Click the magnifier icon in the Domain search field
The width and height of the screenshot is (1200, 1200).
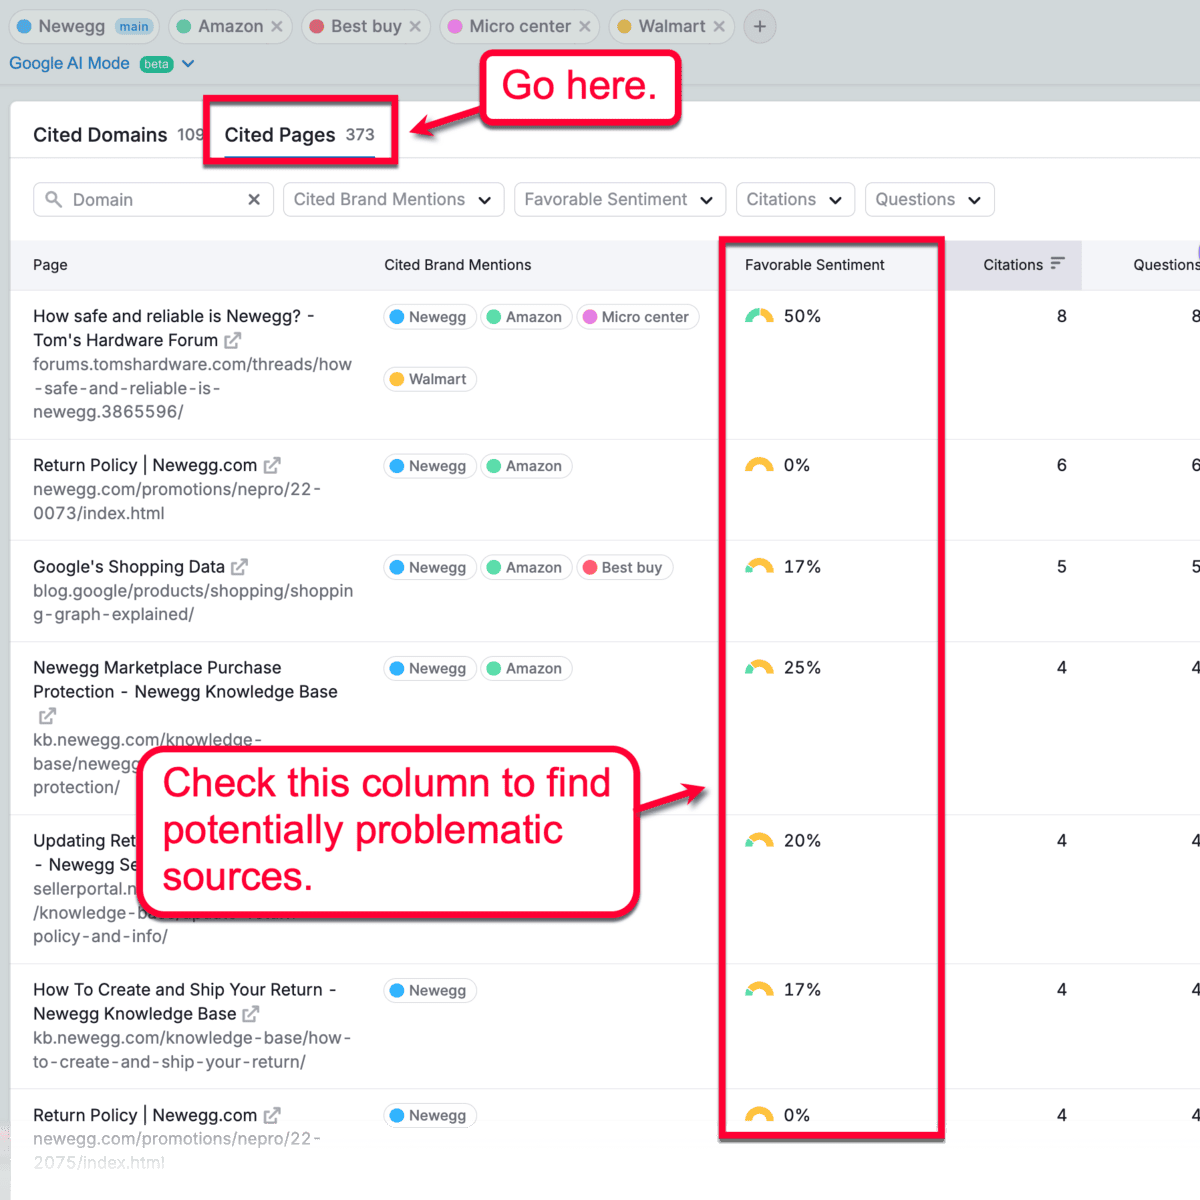[53, 199]
